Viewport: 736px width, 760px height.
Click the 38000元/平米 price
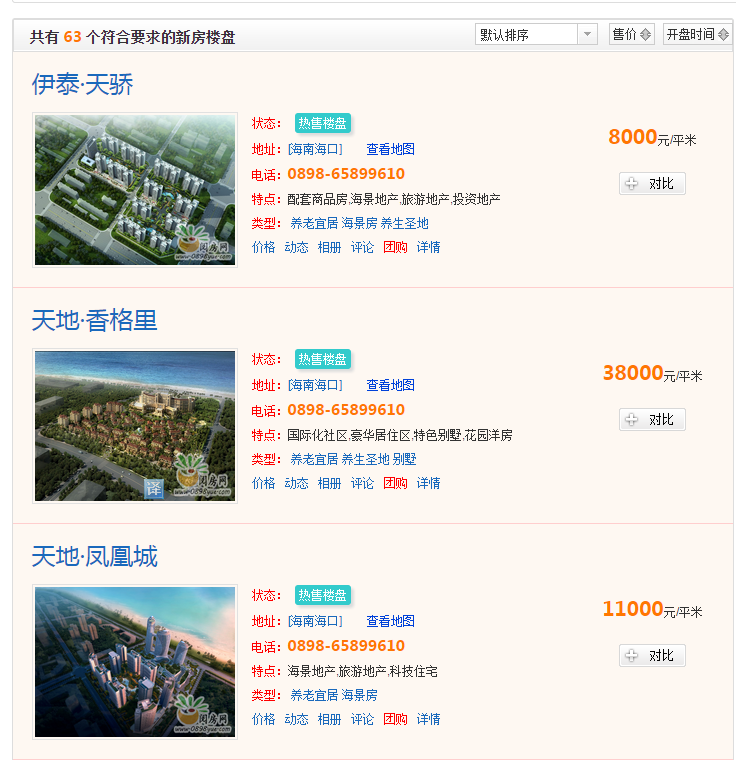click(652, 374)
